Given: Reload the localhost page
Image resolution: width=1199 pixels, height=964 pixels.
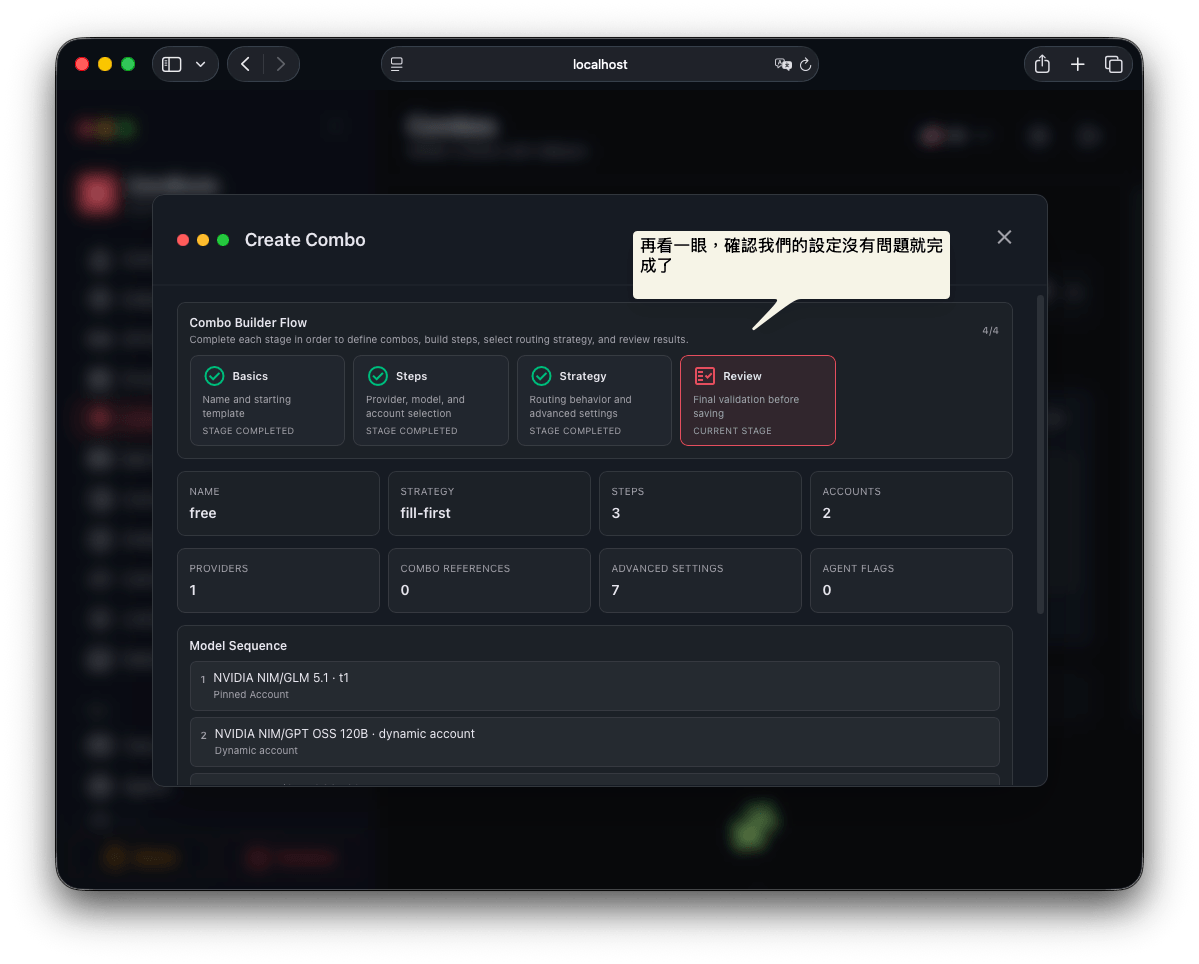Looking at the screenshot, I should click(x=805, y=64).
